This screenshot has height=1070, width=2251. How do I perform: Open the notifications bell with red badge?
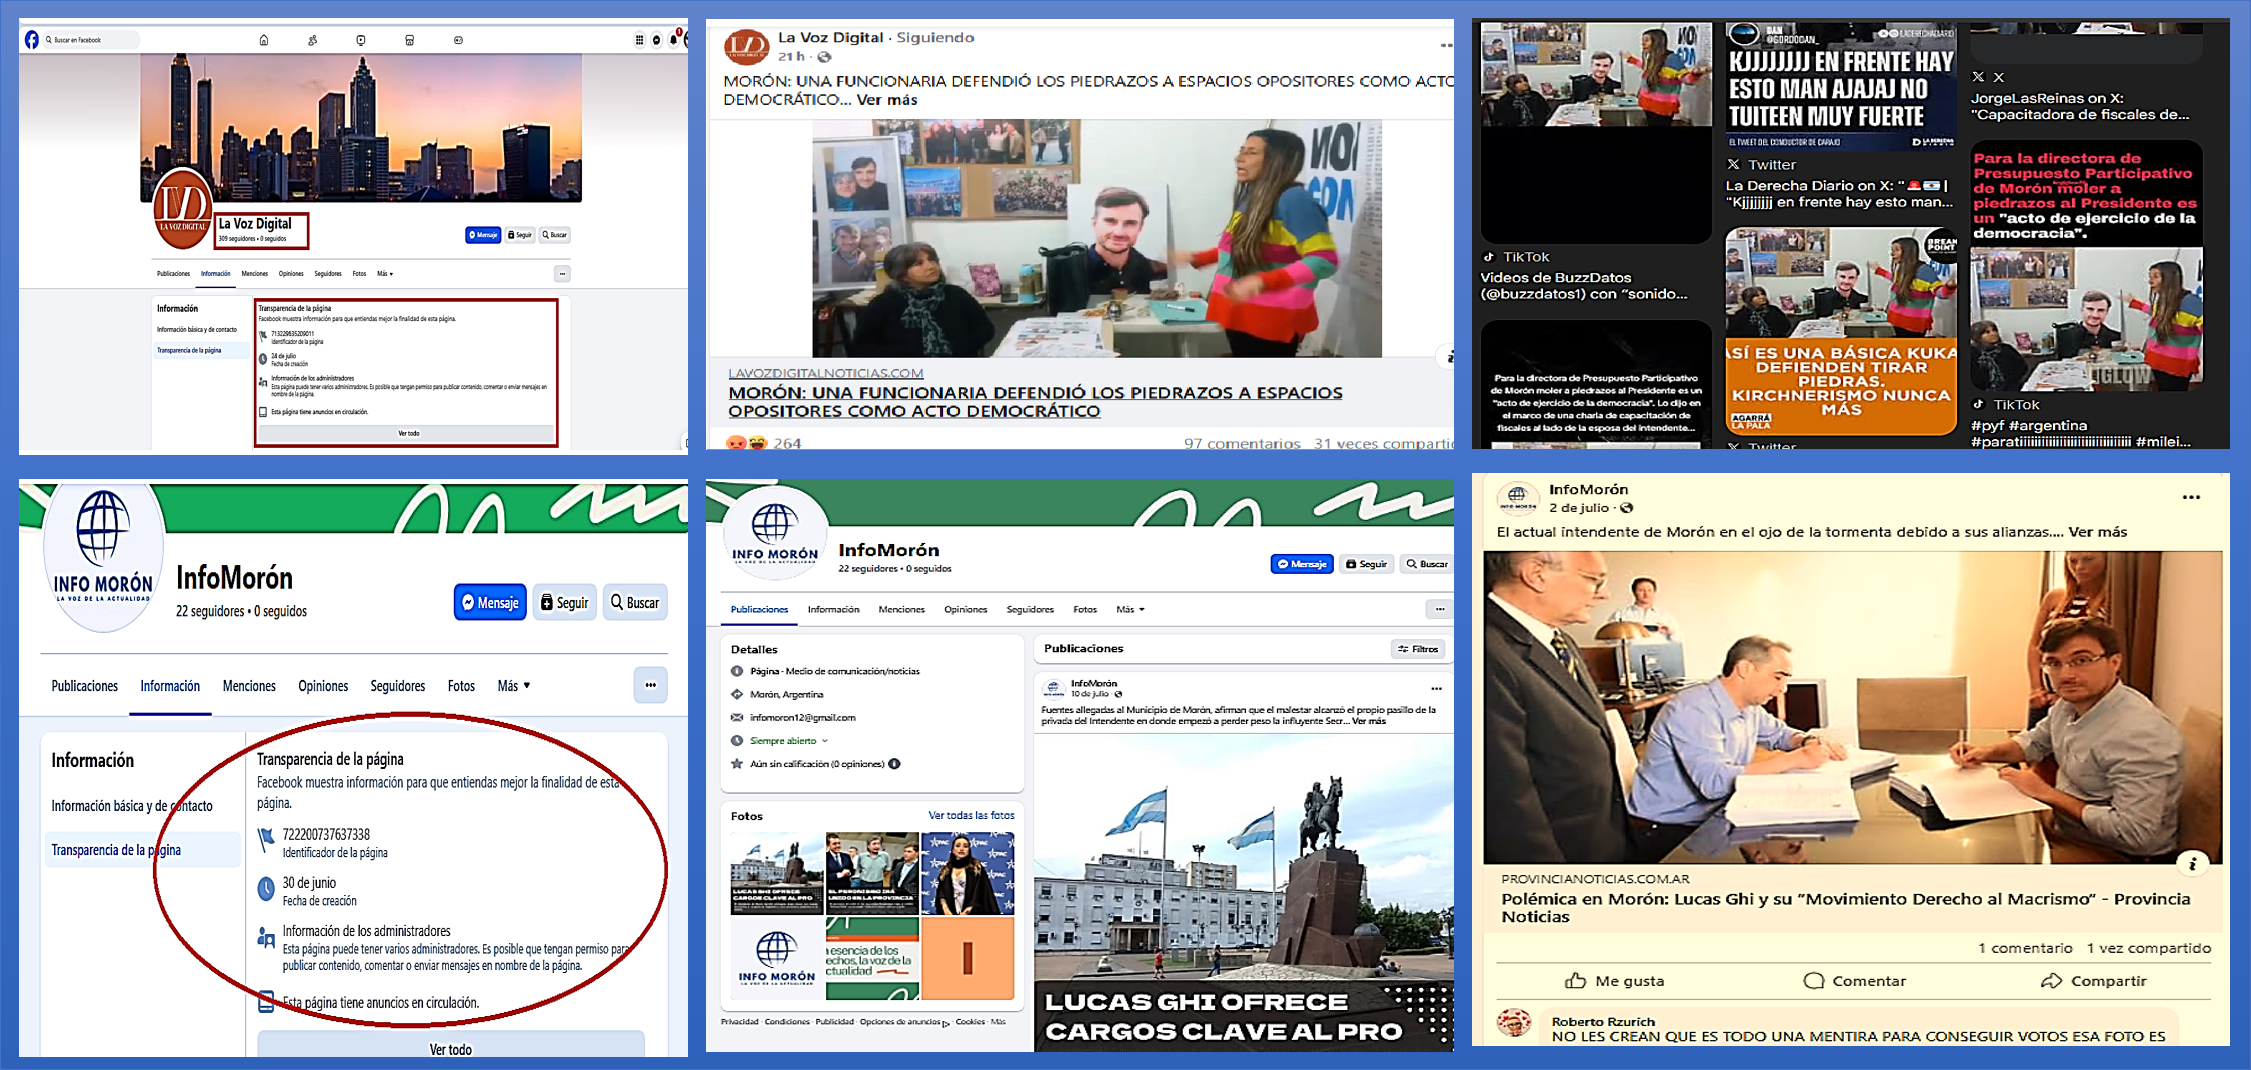pyautogui.click(x=674, y=40)
